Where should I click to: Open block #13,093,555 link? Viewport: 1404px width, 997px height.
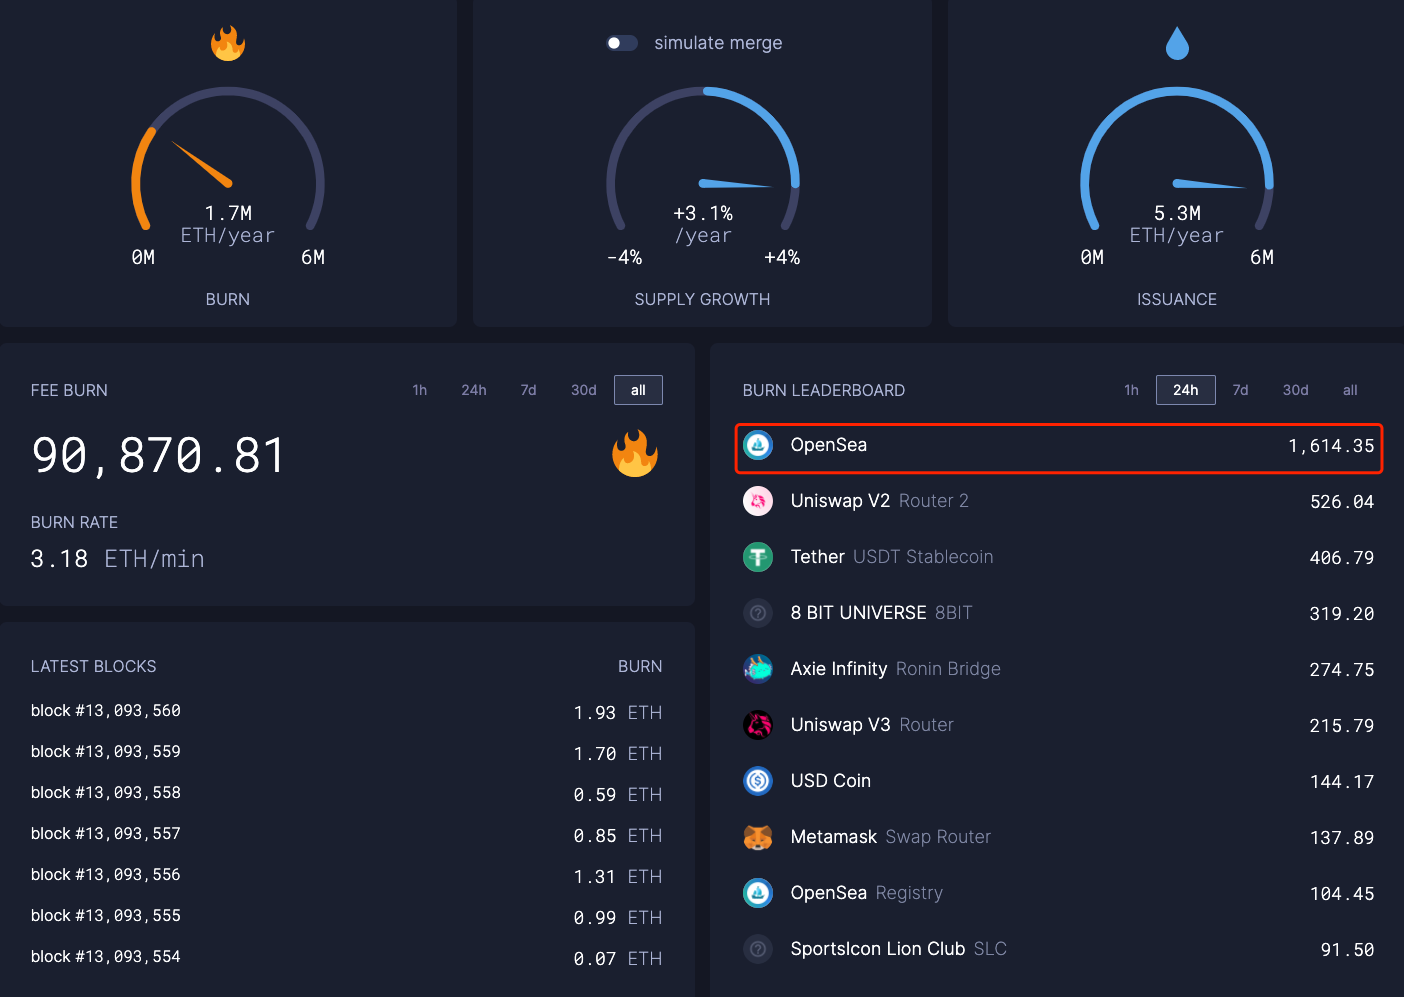tap(106, 916)
